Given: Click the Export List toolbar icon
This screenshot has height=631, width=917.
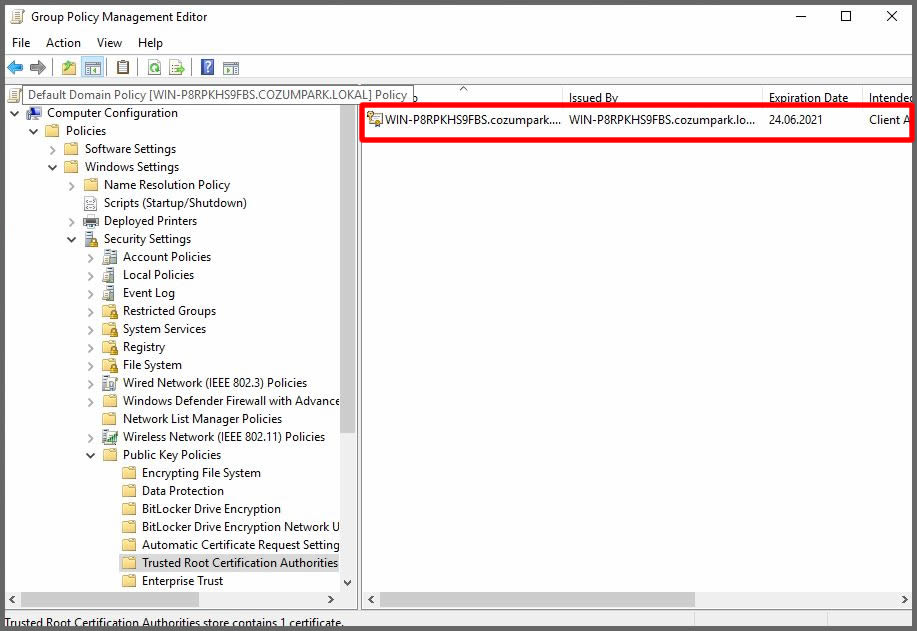Looking at the screenshot, I should [177, 68].
